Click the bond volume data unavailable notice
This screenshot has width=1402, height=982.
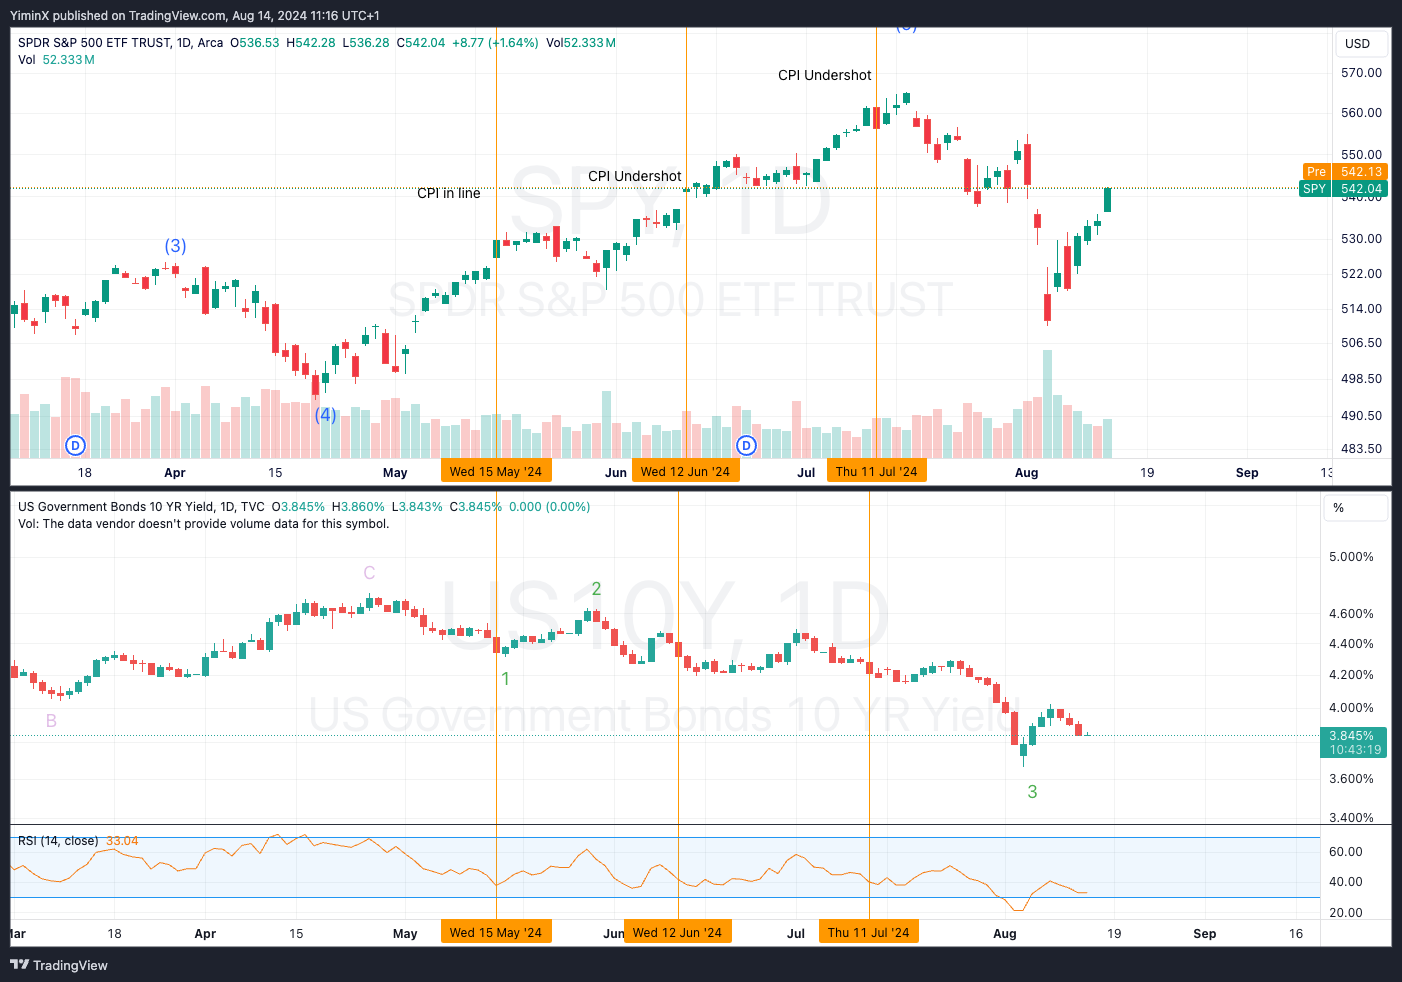click(203, 524)
